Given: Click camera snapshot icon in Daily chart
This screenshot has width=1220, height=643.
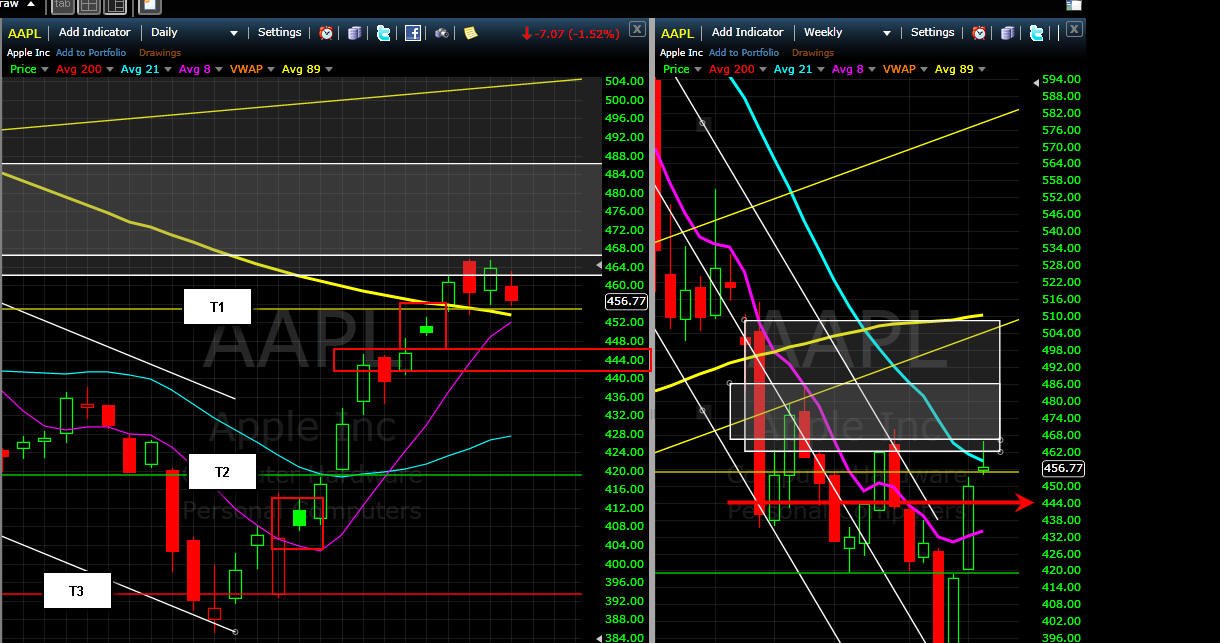Looking at the screenshot, I should pos(441,33).
